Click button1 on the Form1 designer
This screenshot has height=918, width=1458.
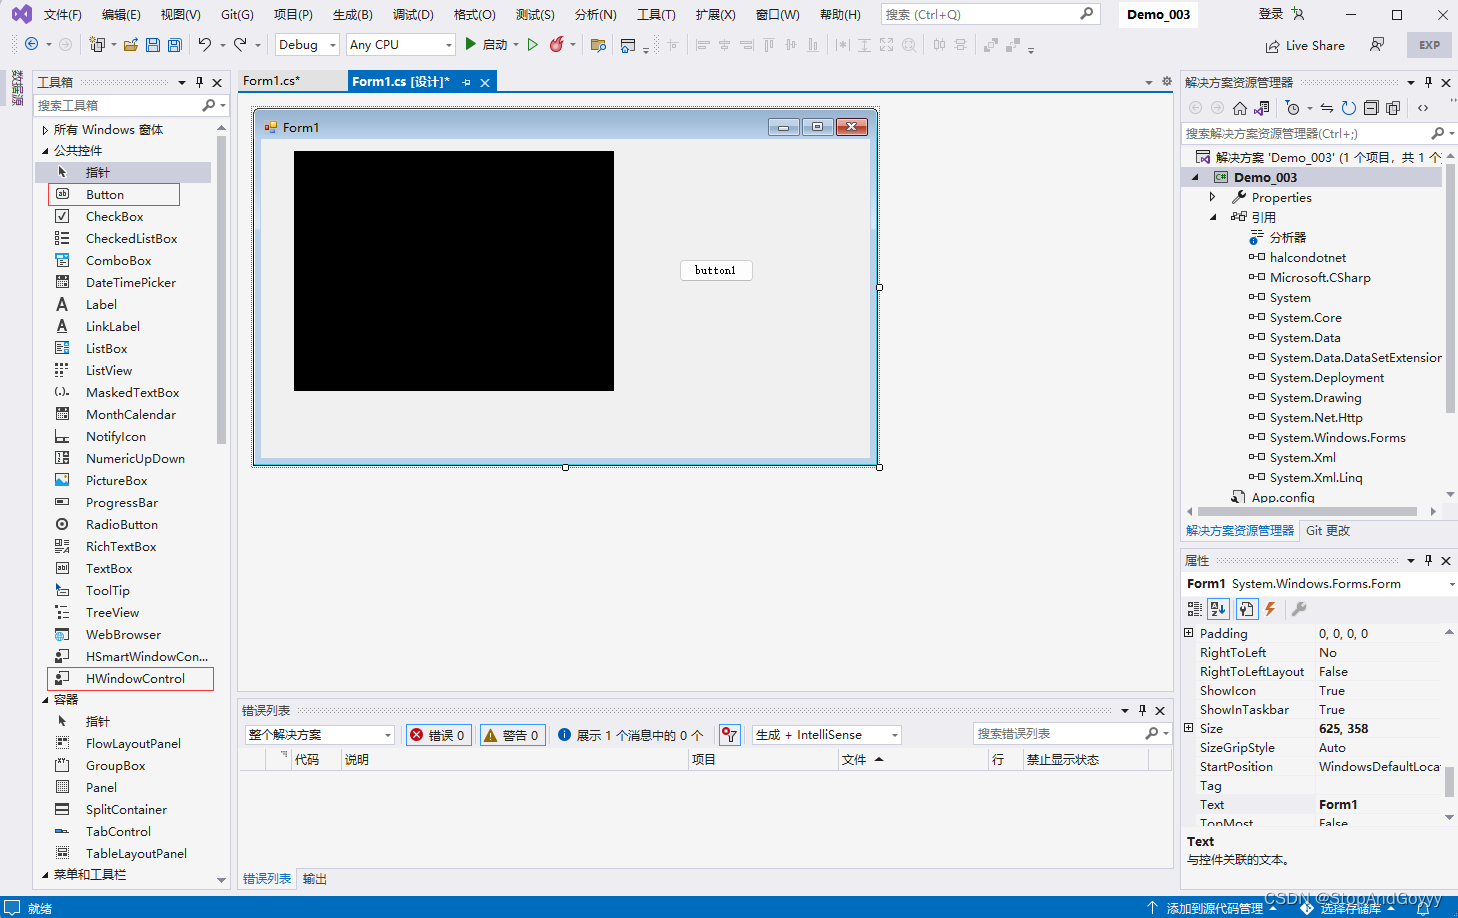[x=716, y=269]
